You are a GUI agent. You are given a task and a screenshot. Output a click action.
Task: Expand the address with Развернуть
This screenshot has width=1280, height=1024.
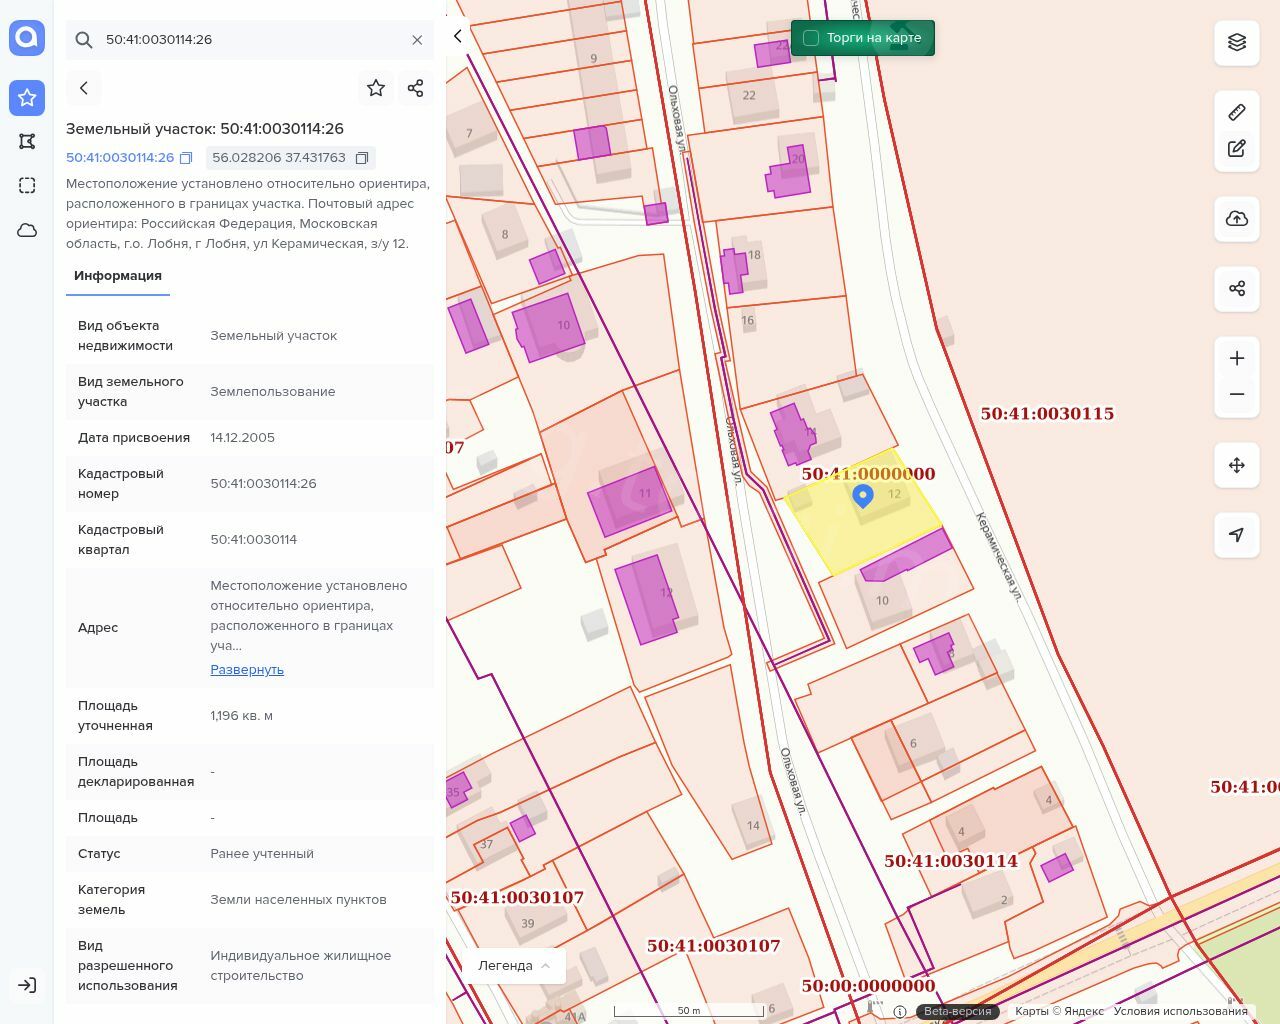point(247,670)
